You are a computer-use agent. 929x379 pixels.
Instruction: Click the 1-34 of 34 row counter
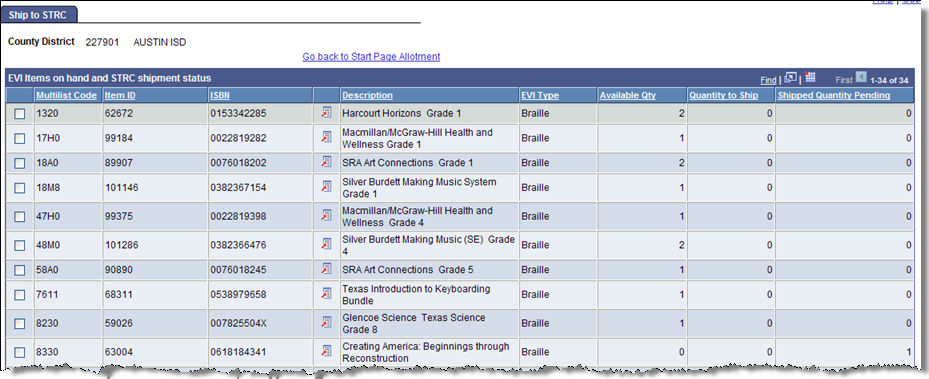pos(890,80)
